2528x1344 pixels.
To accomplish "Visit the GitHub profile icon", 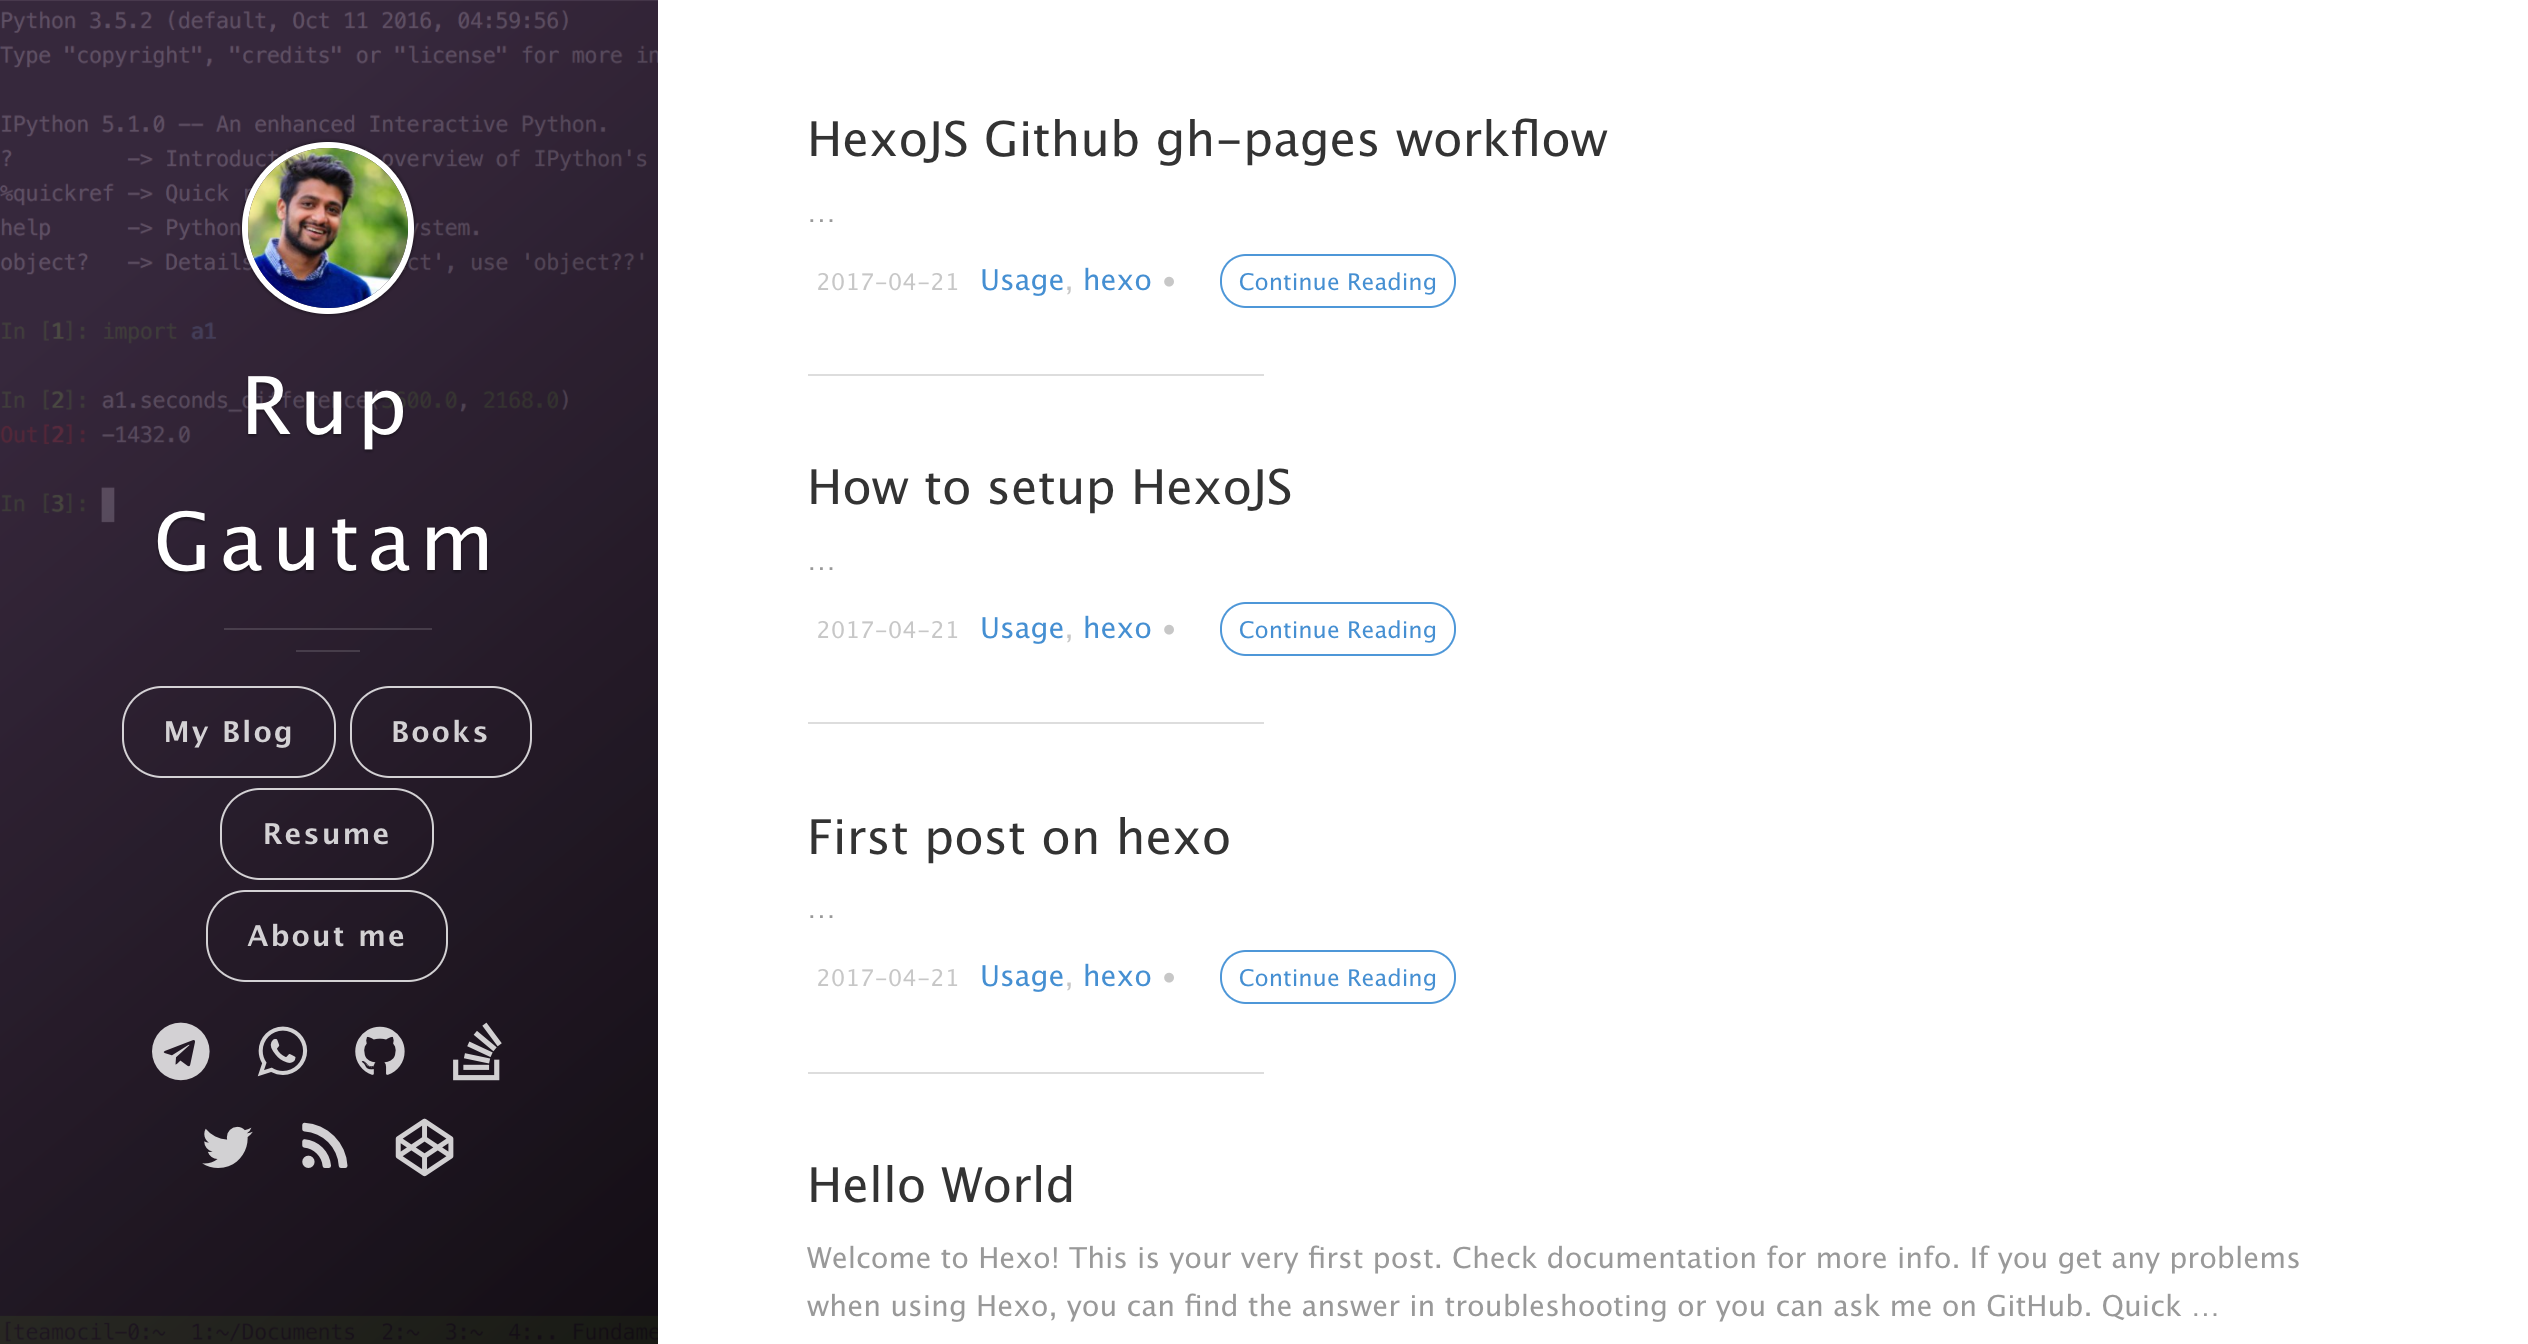I will pyautogui.click(x=380, y=1051).
